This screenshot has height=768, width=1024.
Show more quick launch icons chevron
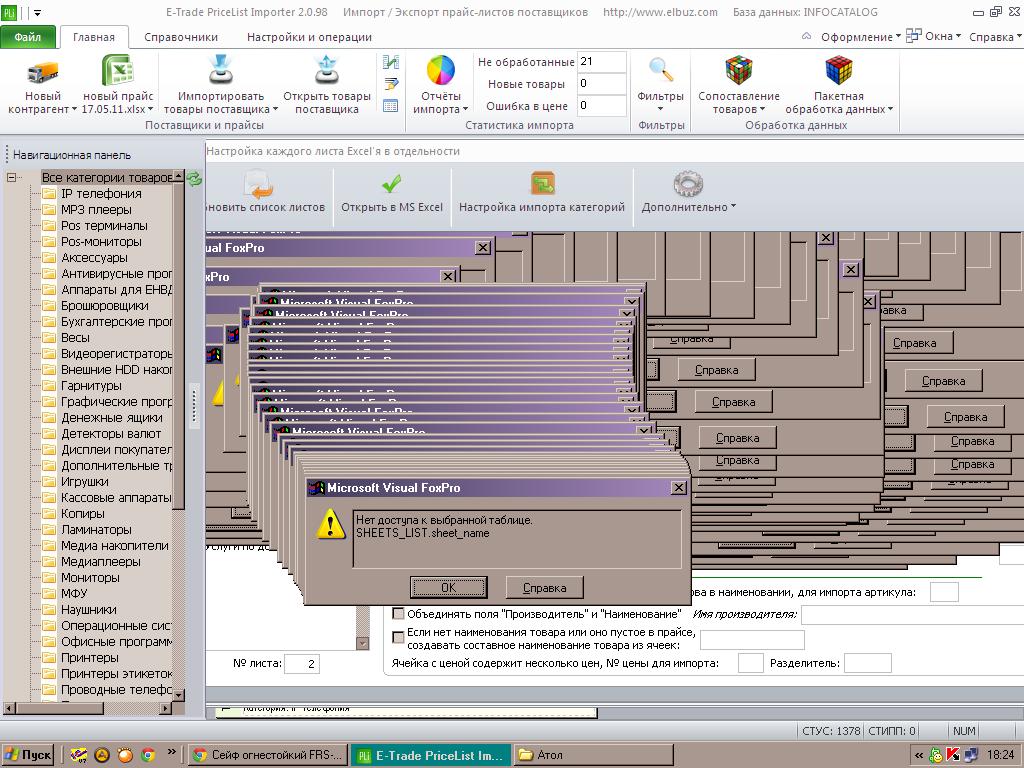tap(172, 752)
